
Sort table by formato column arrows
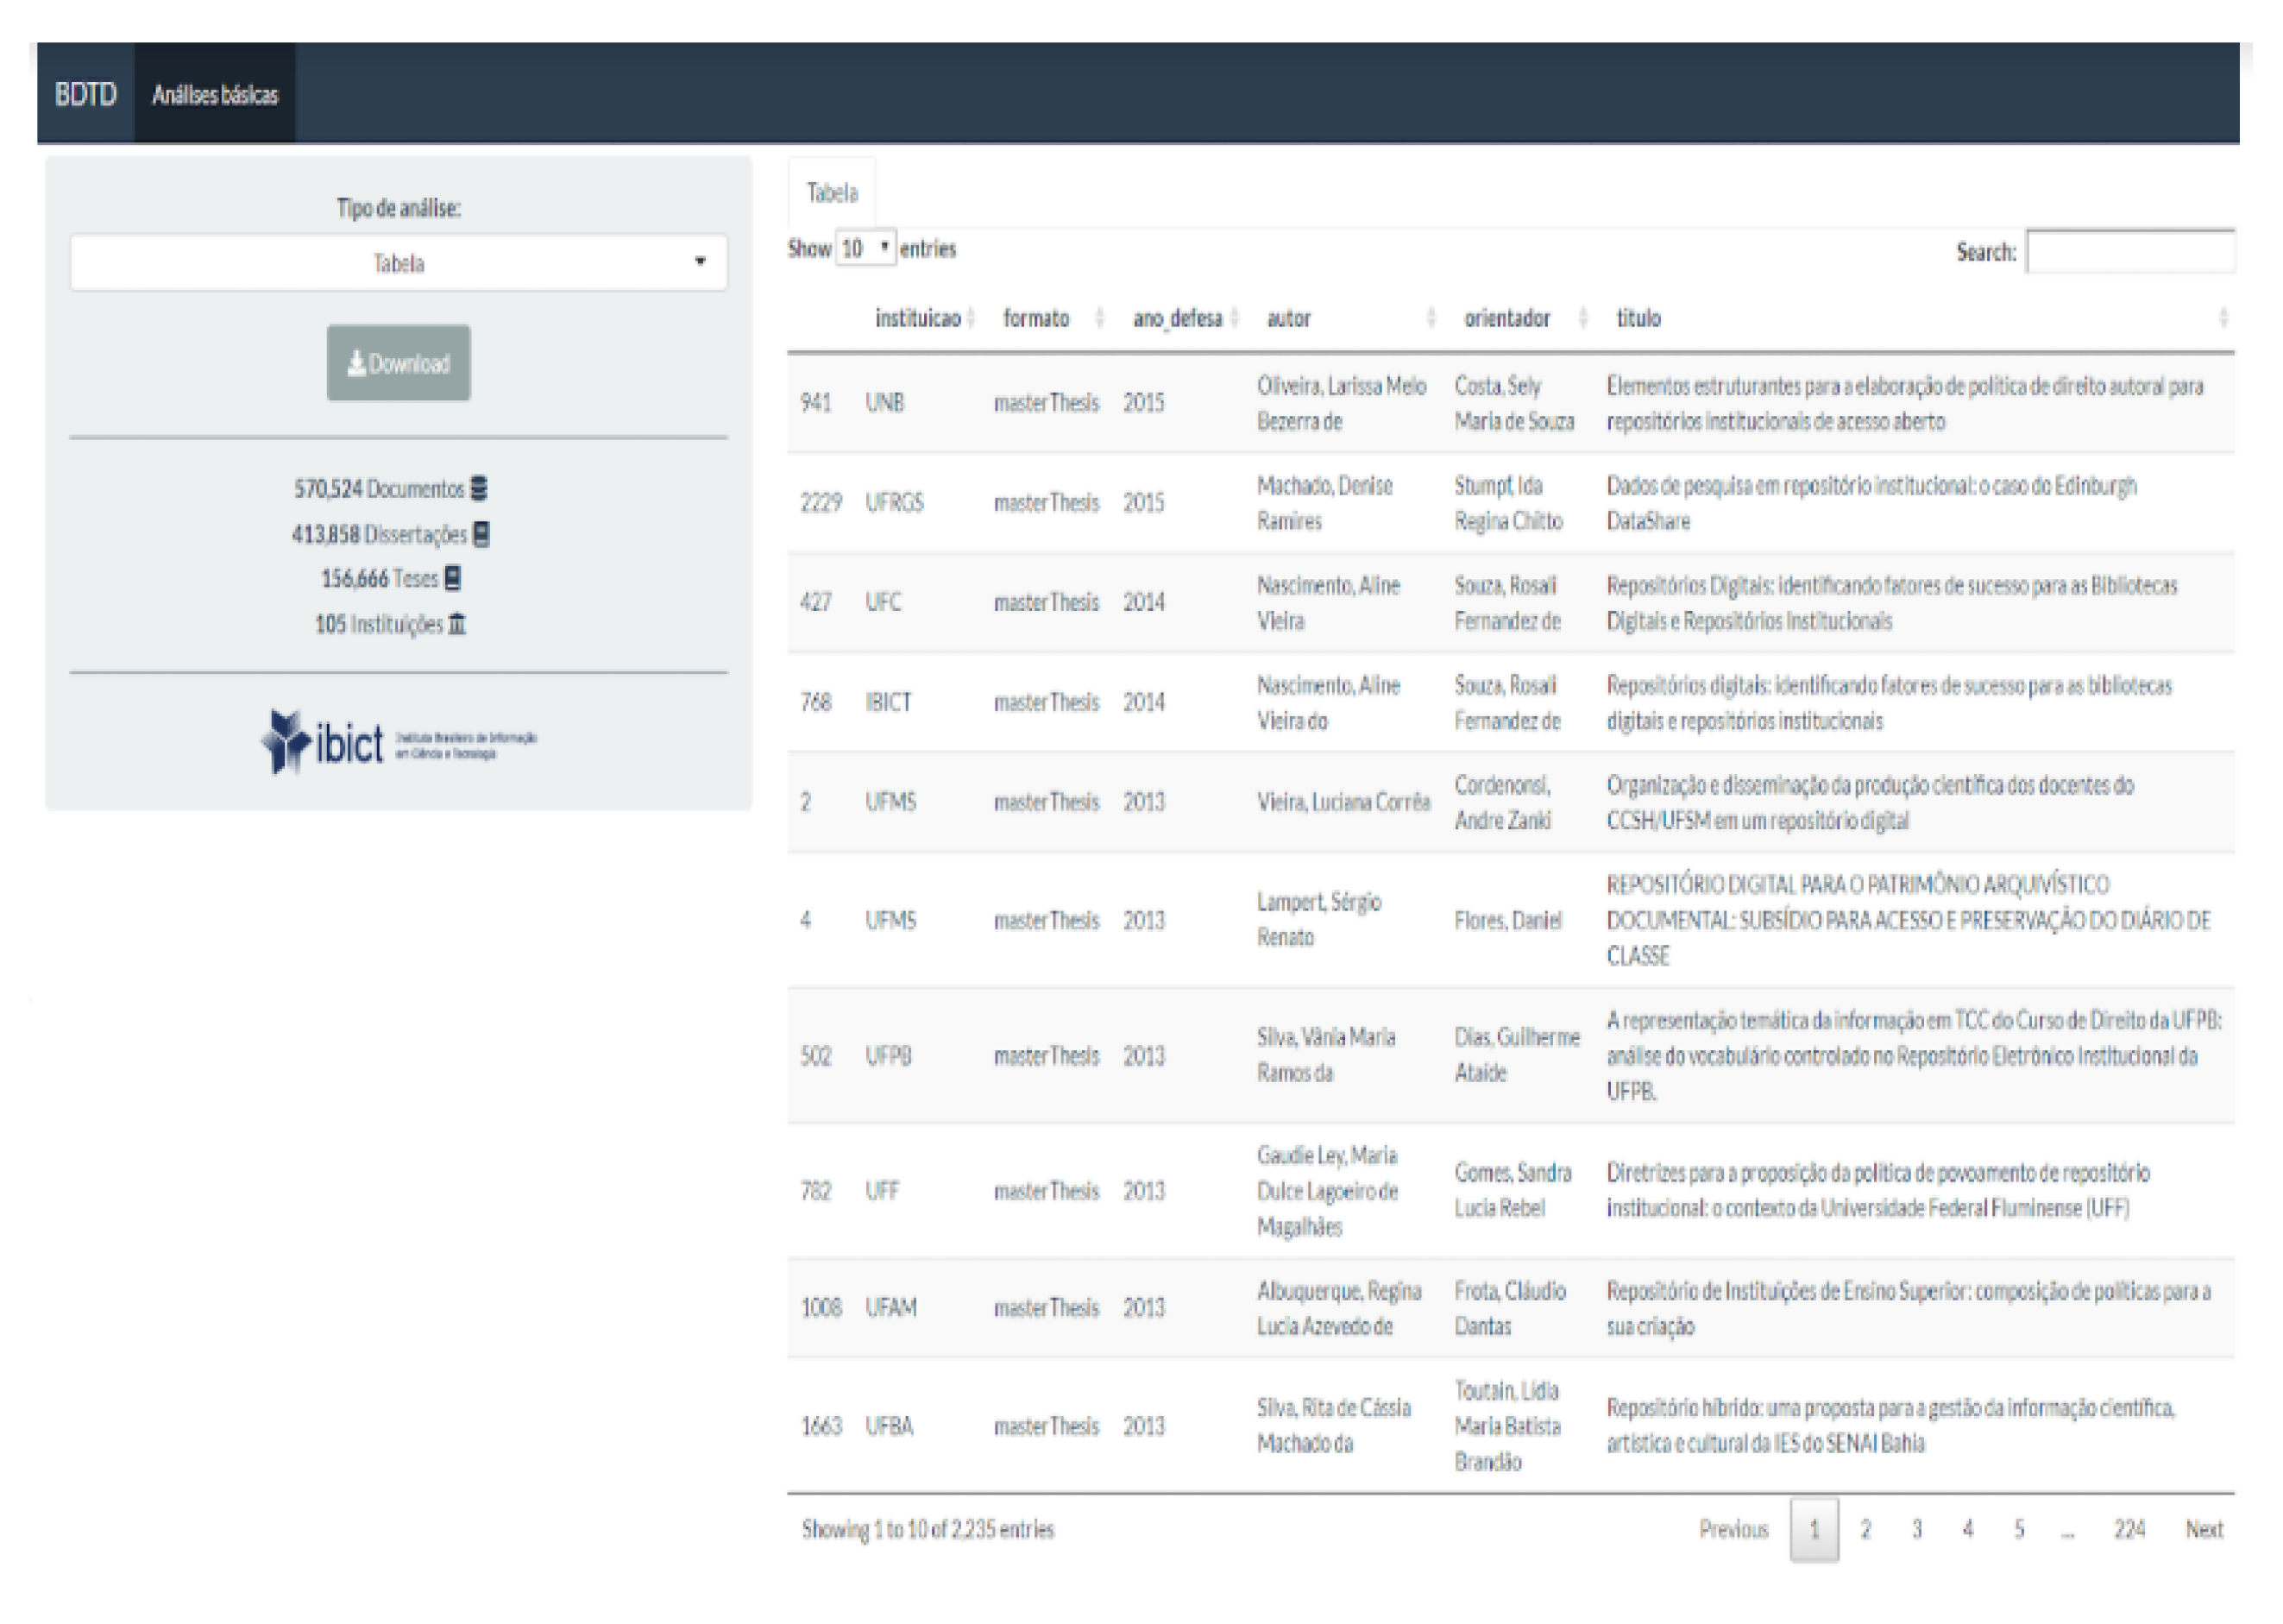coord(1099,319)
